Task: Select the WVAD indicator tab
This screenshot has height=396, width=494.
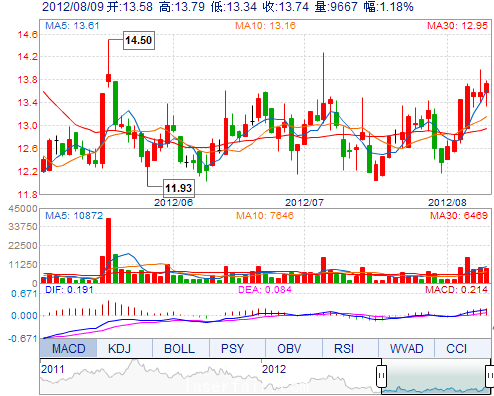Action: tap(406, 348)
